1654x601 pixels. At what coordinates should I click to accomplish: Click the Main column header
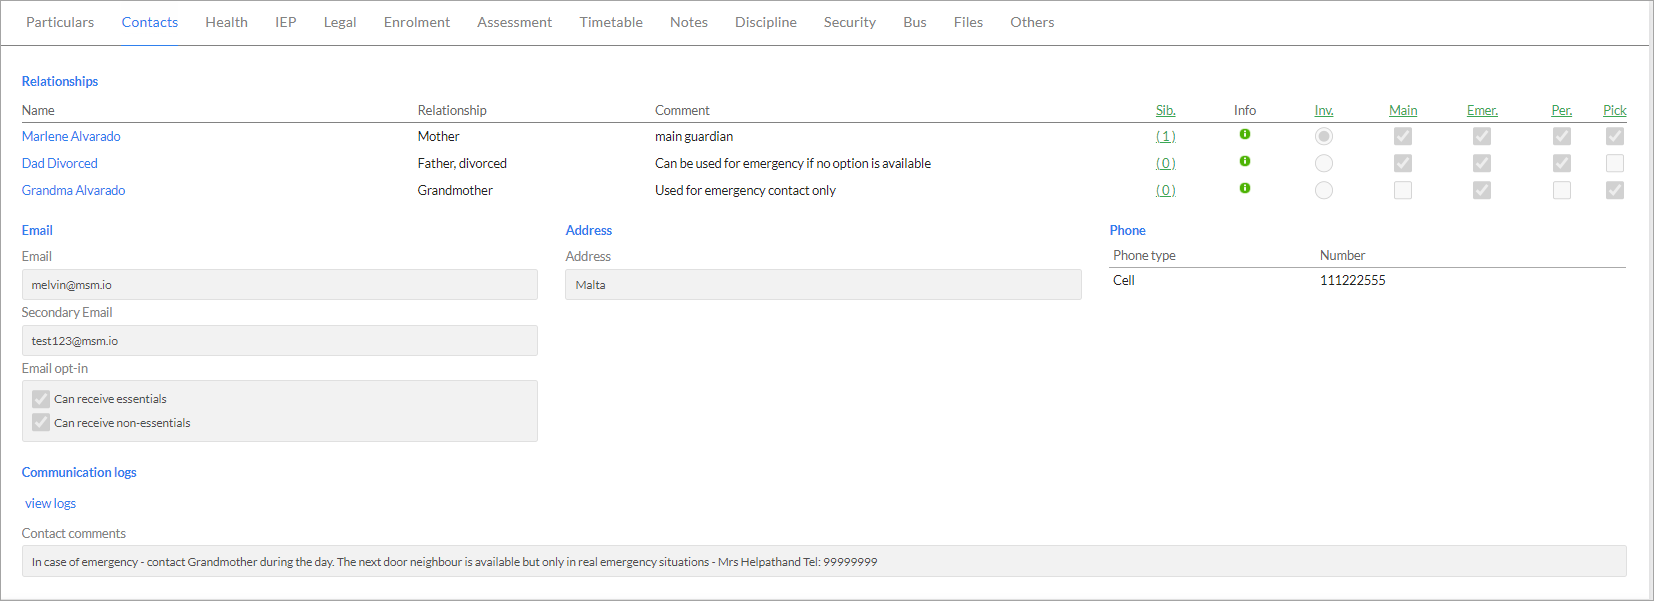tap(1403, 110)
